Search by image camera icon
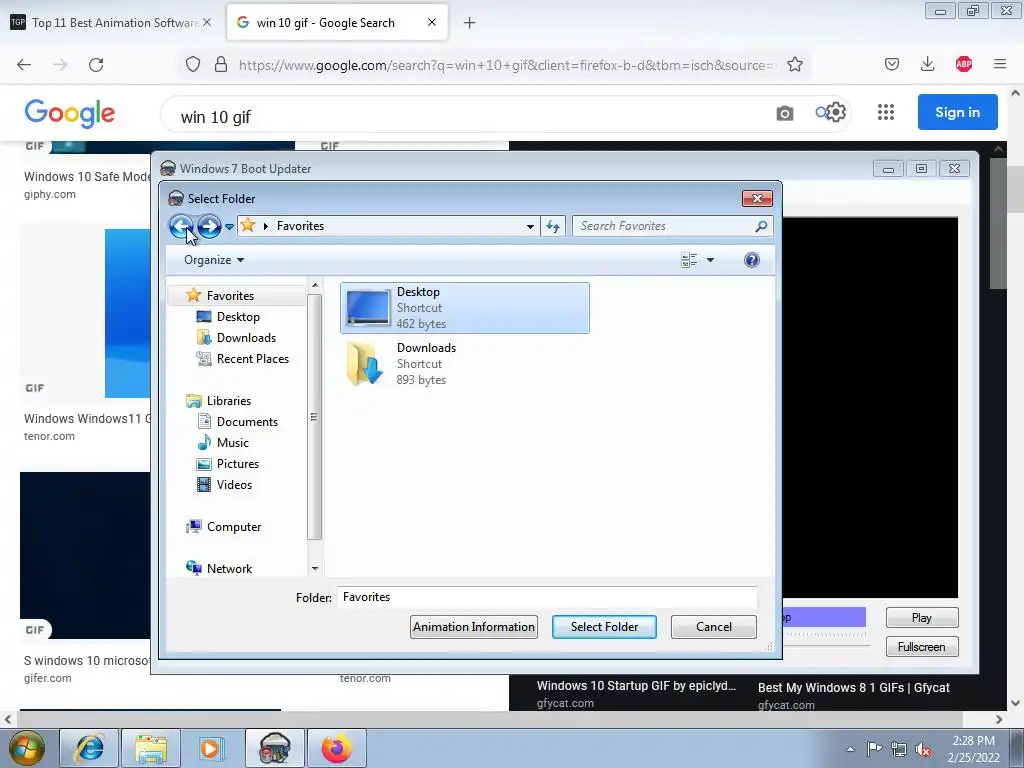Viewport: 1024px width, 768px height. (x=785, y=114)
